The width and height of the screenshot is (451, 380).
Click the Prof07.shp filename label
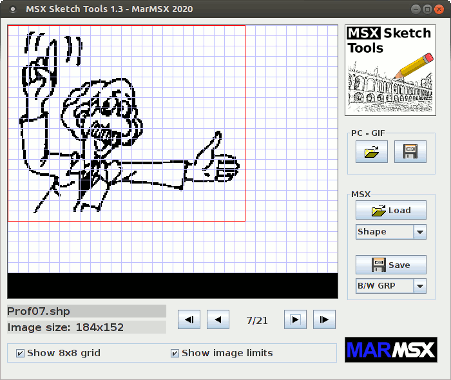click(x=86, y=311)
